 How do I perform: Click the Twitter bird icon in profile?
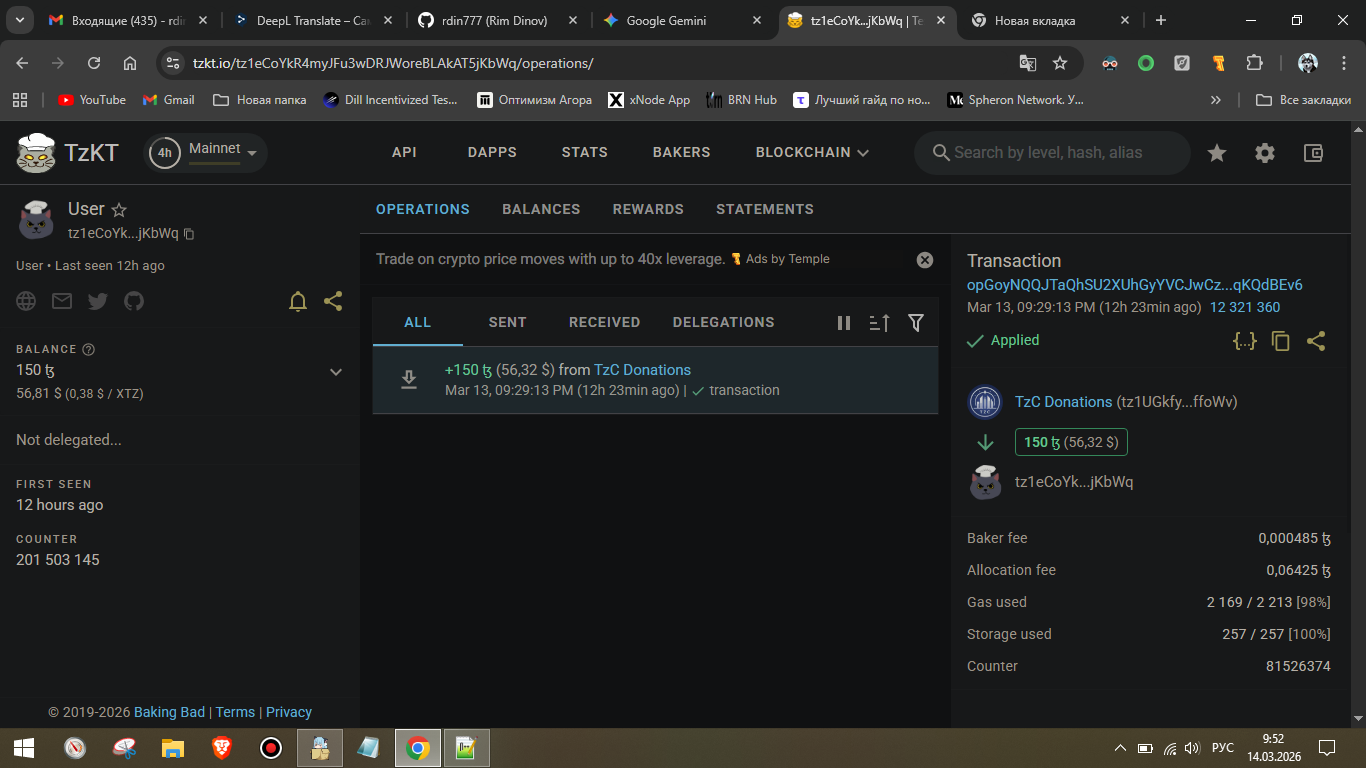pyautogui.click(x=98, y=301)
